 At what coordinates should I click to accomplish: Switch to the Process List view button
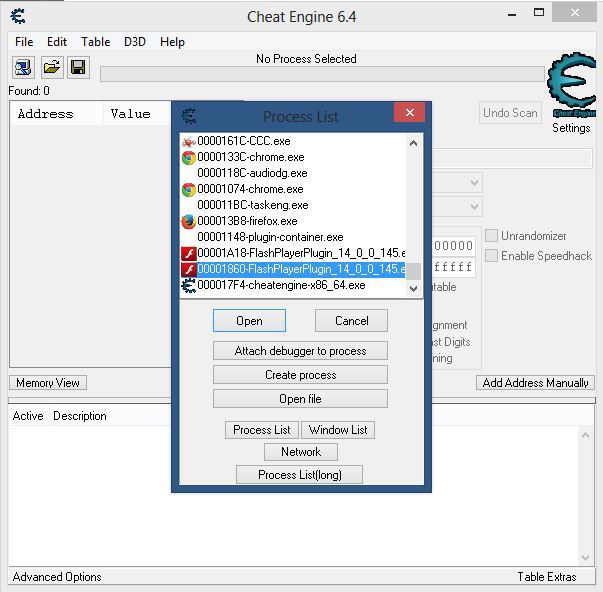262,430
